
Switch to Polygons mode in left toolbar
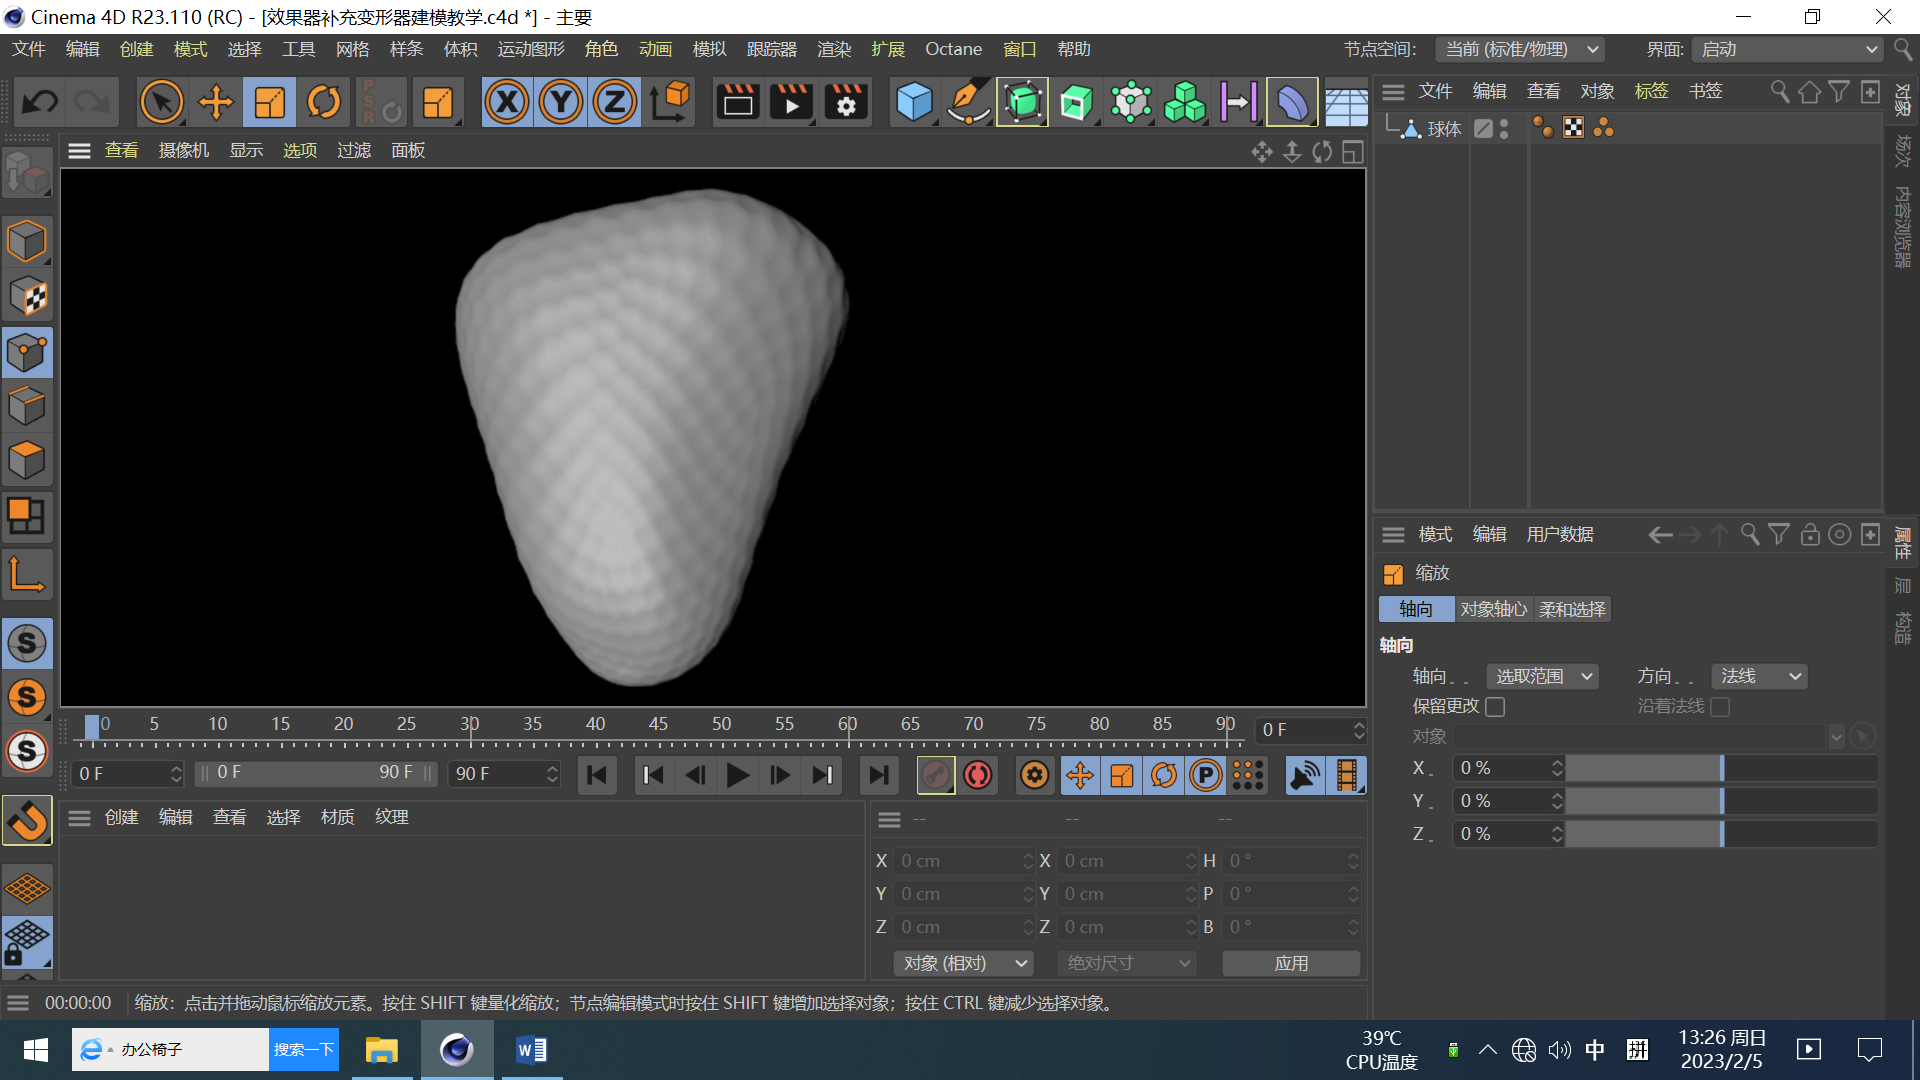(27, 461)
